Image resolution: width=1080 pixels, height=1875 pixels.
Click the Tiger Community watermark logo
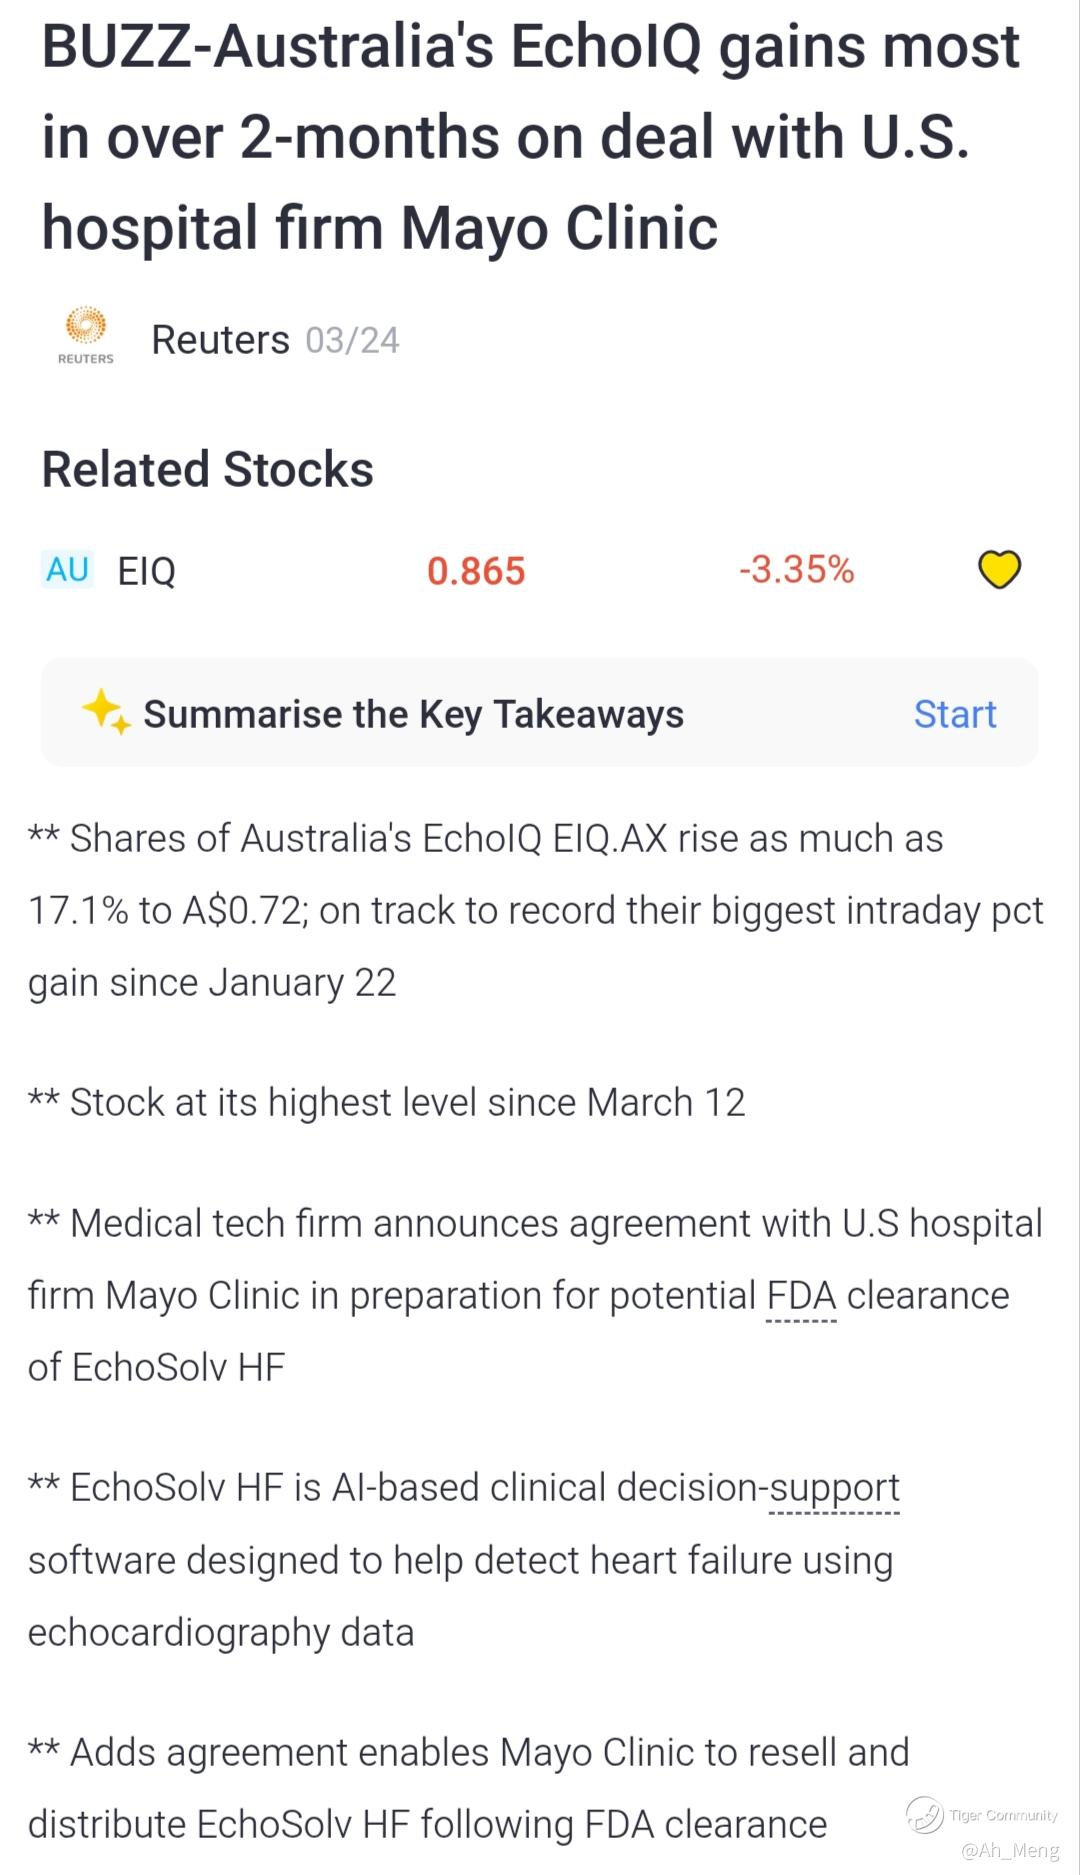pos(925,1814)
